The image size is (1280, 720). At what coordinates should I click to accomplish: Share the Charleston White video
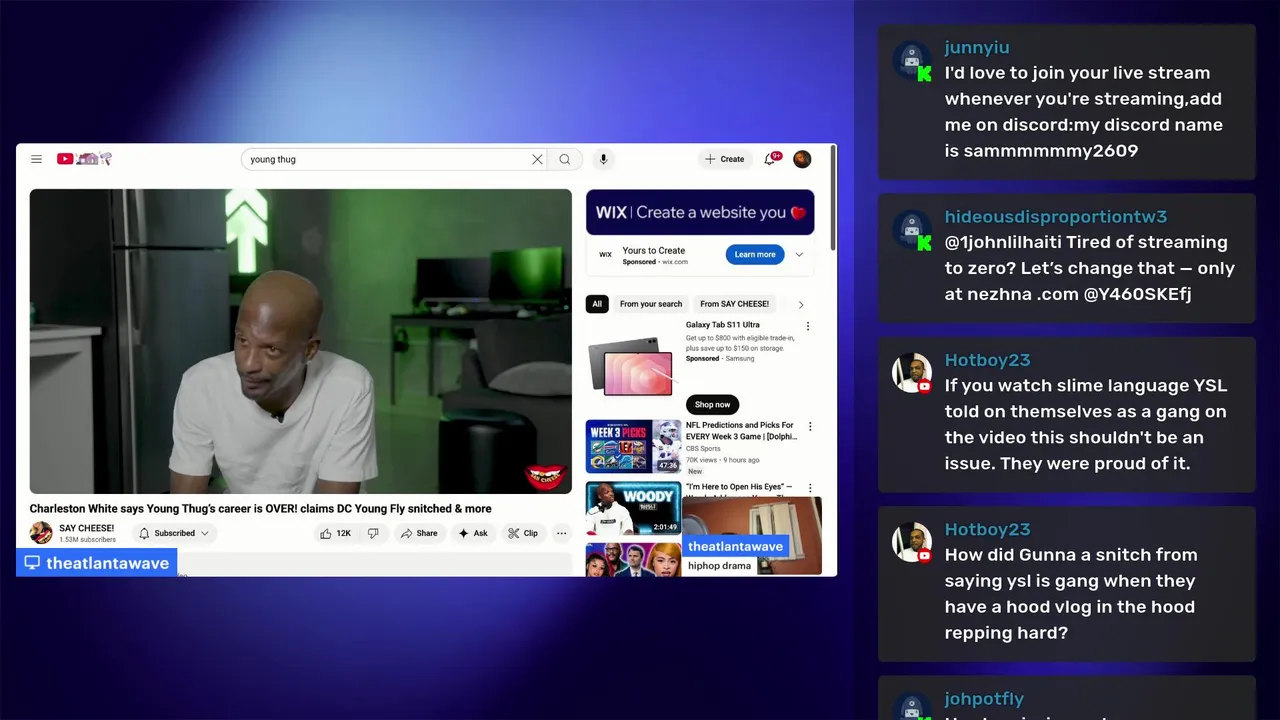pyautogui.click(x=419, y=533)
